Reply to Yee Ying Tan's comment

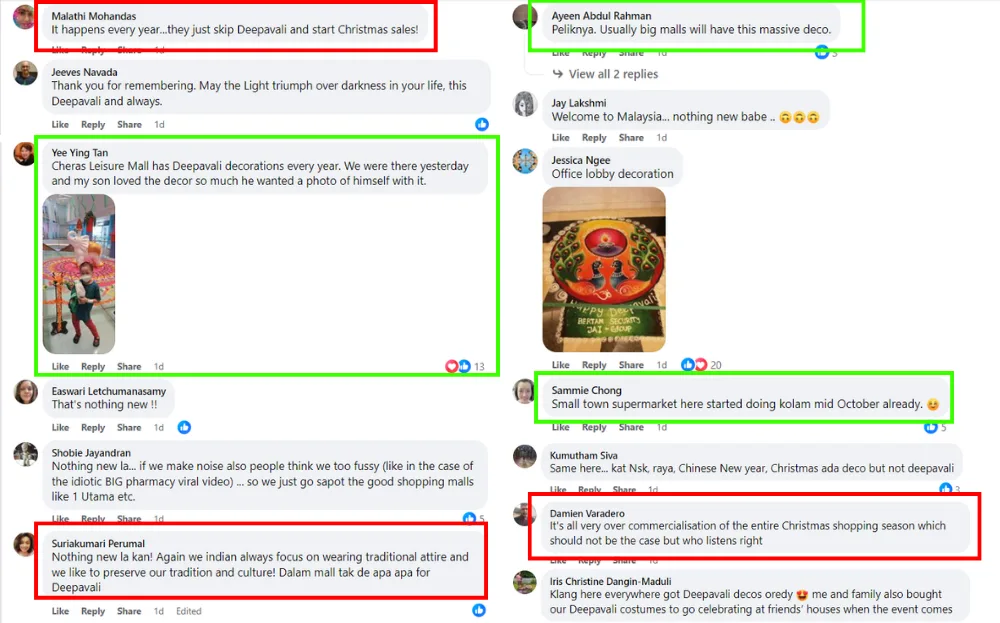coord(92,366)
